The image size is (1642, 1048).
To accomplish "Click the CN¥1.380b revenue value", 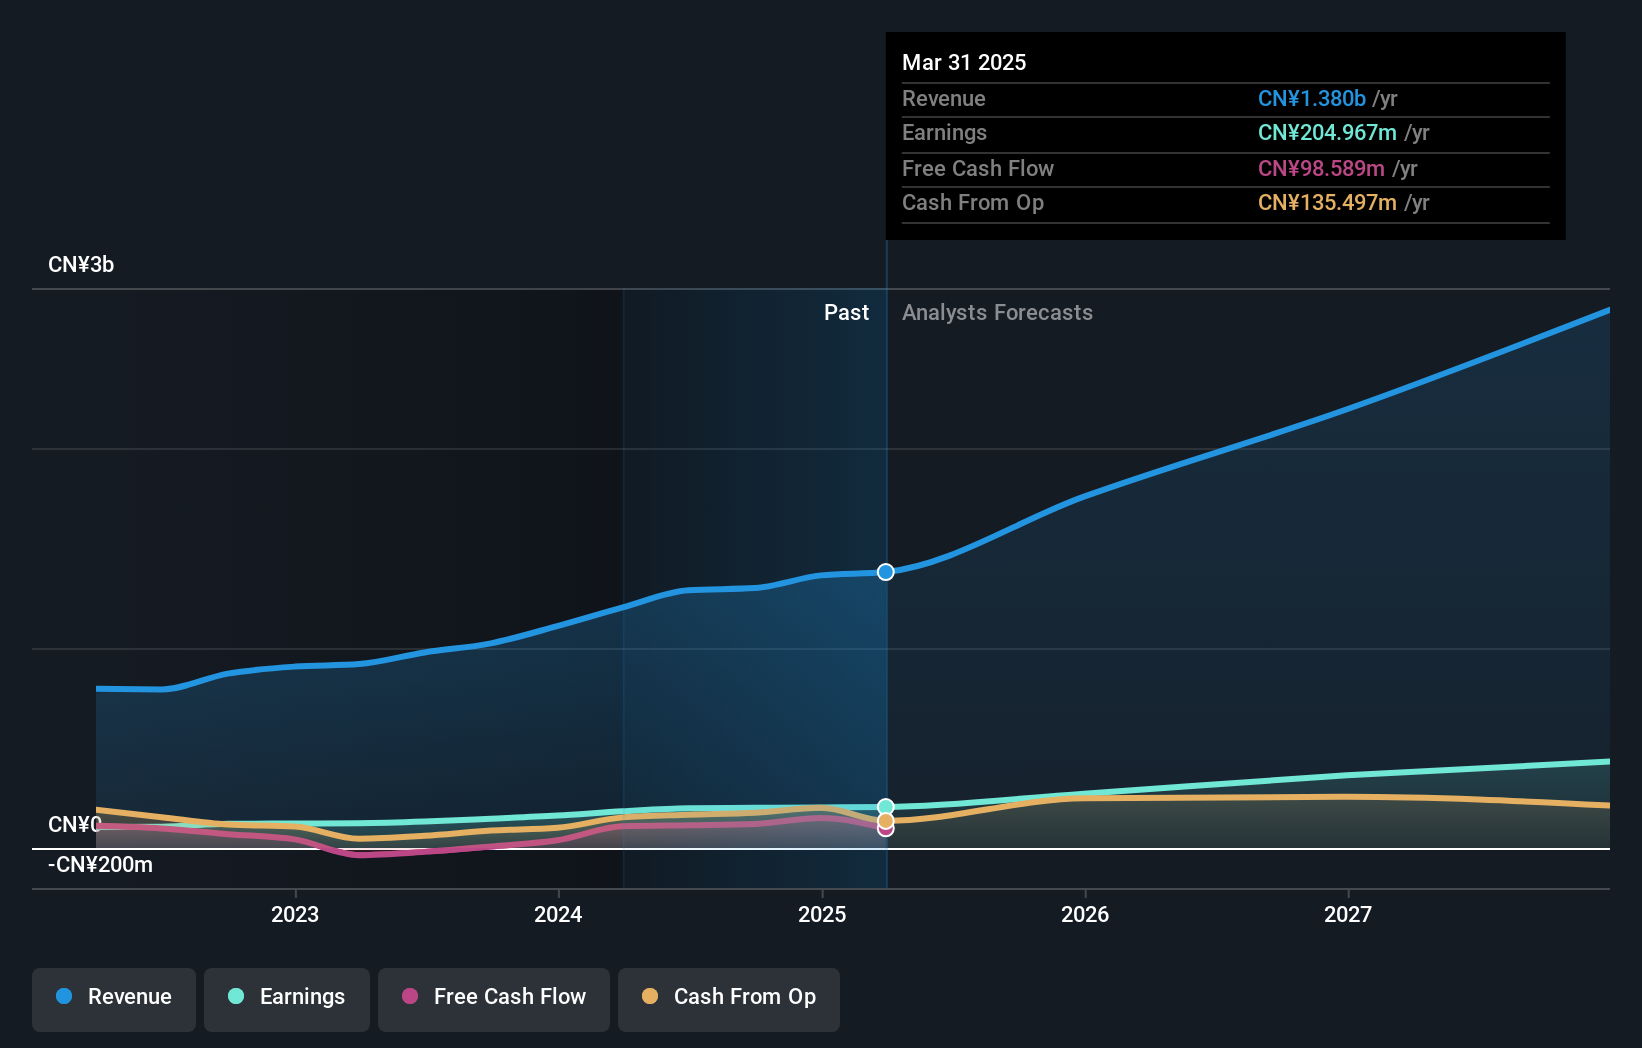I will tap(1312, 98).
